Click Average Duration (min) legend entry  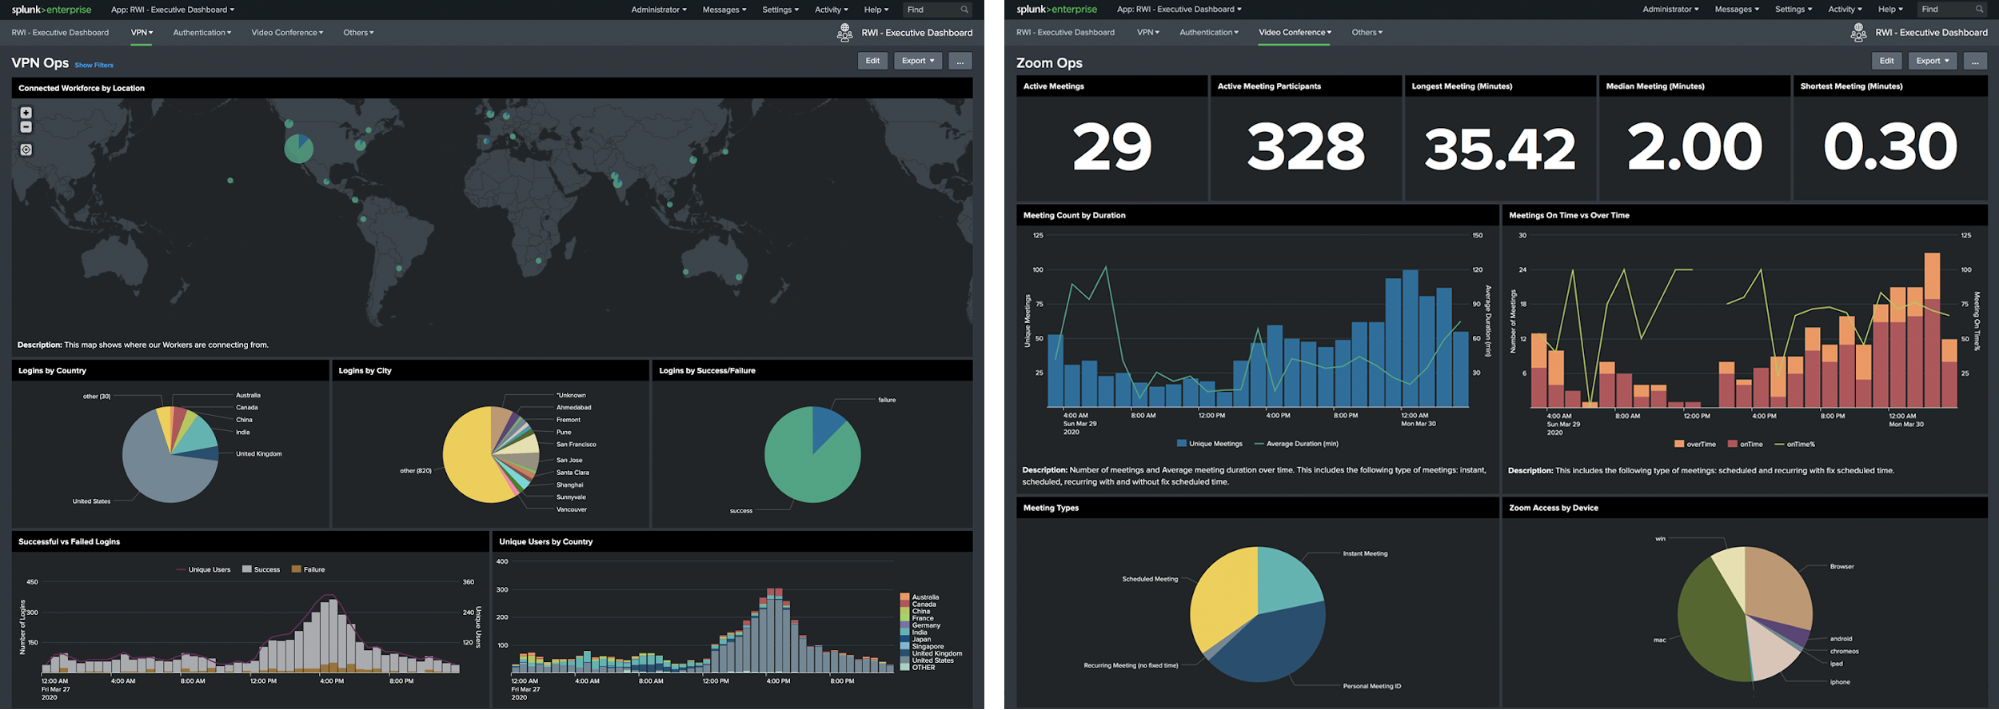pos(1296,443)
